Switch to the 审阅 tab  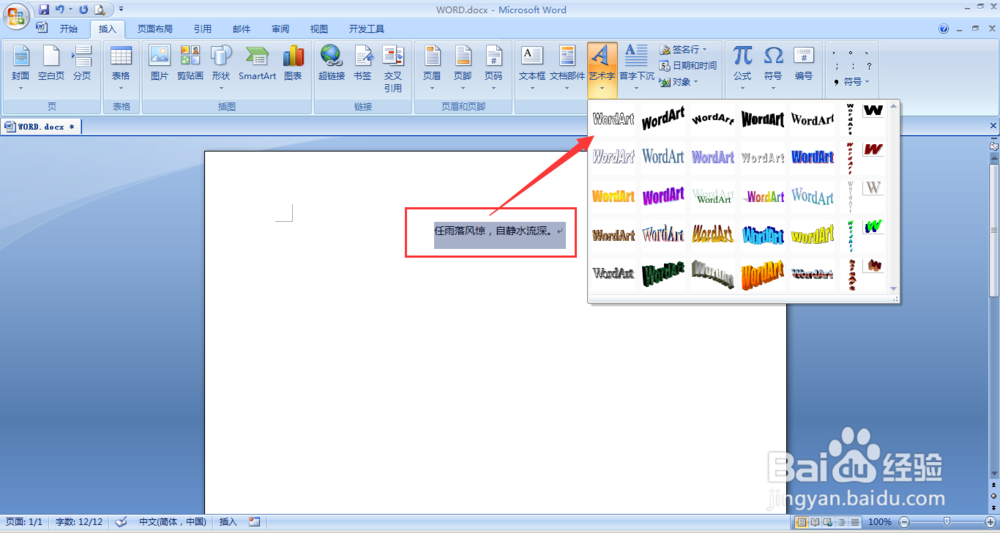[x=281, y=29]
